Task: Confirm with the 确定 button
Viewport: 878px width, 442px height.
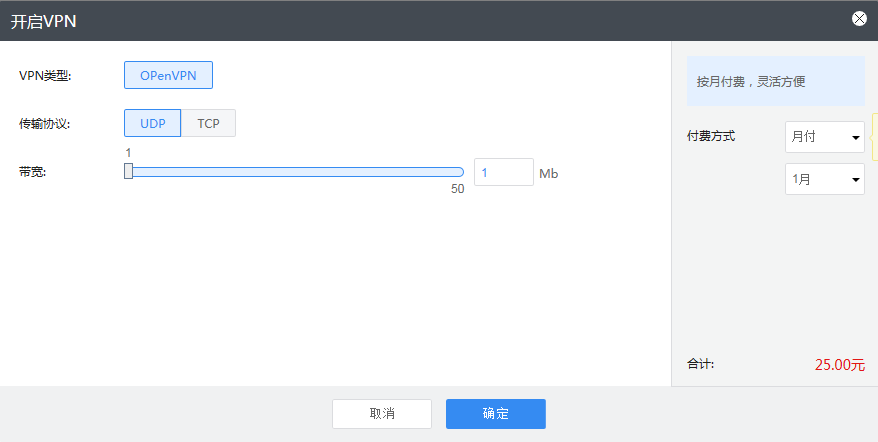Action: click(x=496, y=413)
